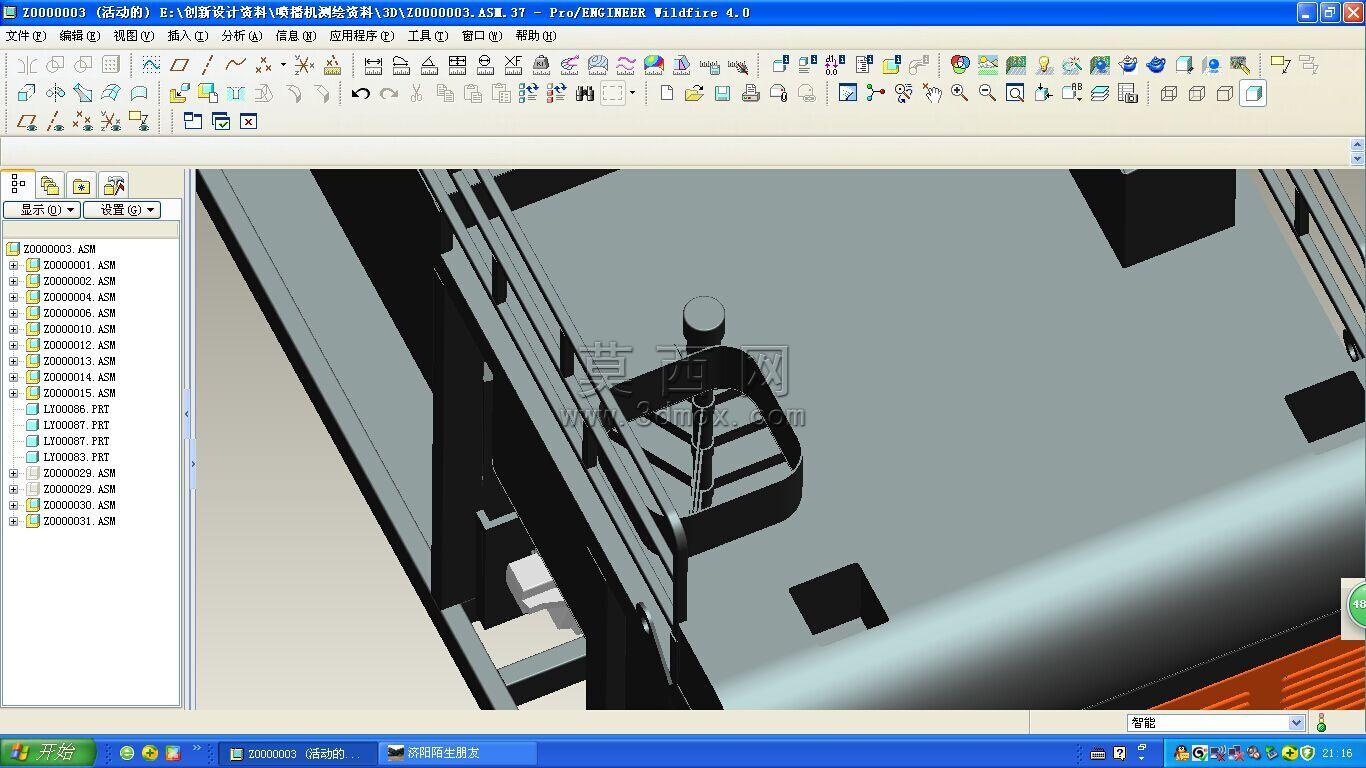Open the lights bulb icon
Screen dimensions: 1366x768
tap(1044, 65)
